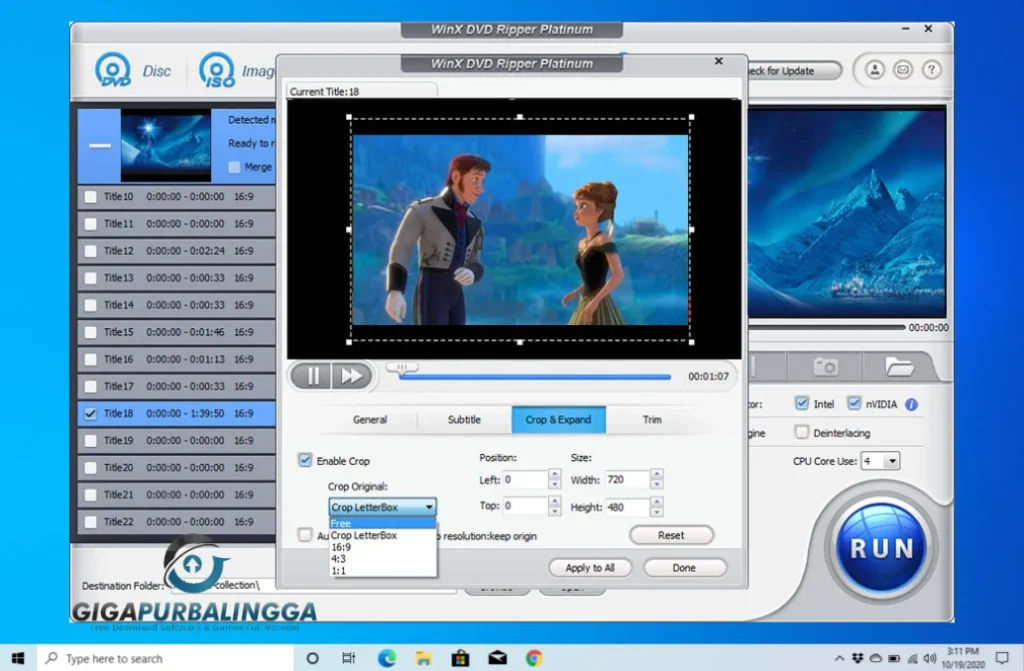Open the Trim tab

point(651,420)
